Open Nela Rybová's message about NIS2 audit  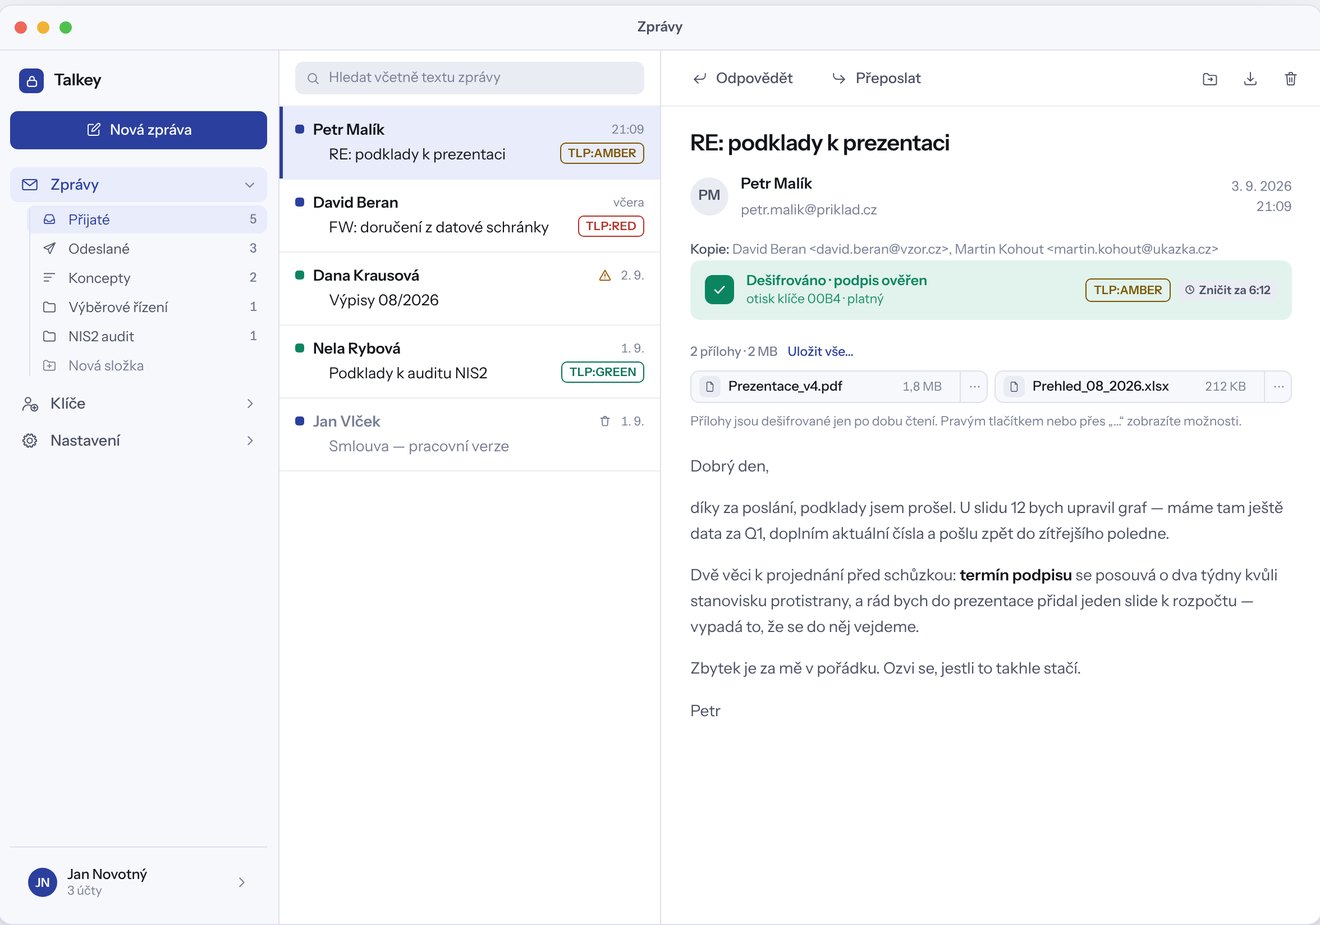click(x=470, y=362)
